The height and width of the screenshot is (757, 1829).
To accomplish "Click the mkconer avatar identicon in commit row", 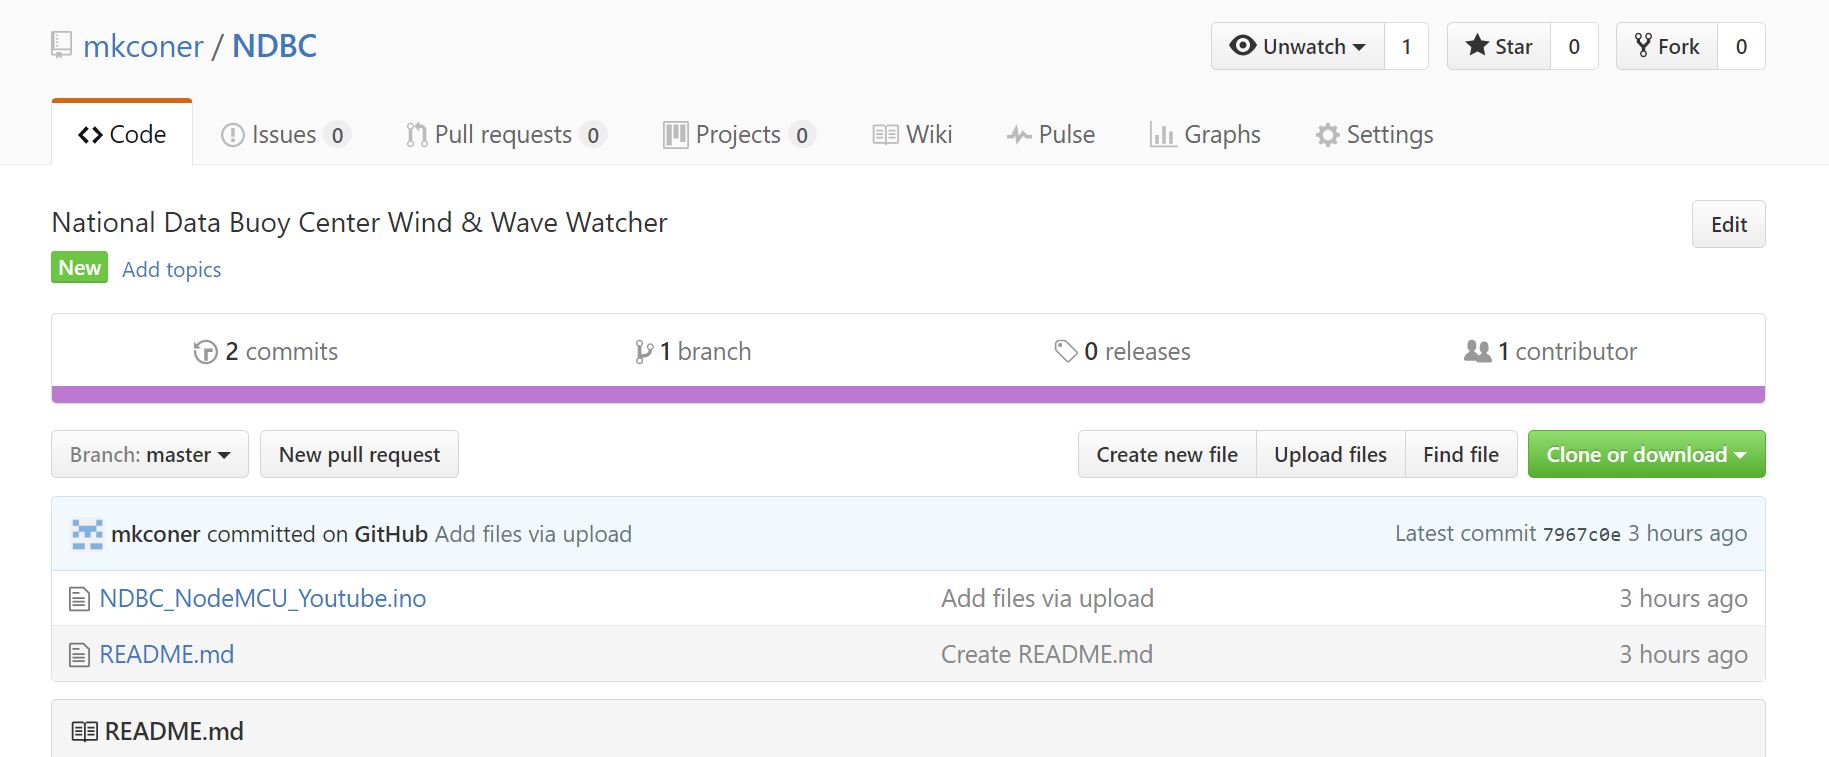I will click(x=88, y=534).
